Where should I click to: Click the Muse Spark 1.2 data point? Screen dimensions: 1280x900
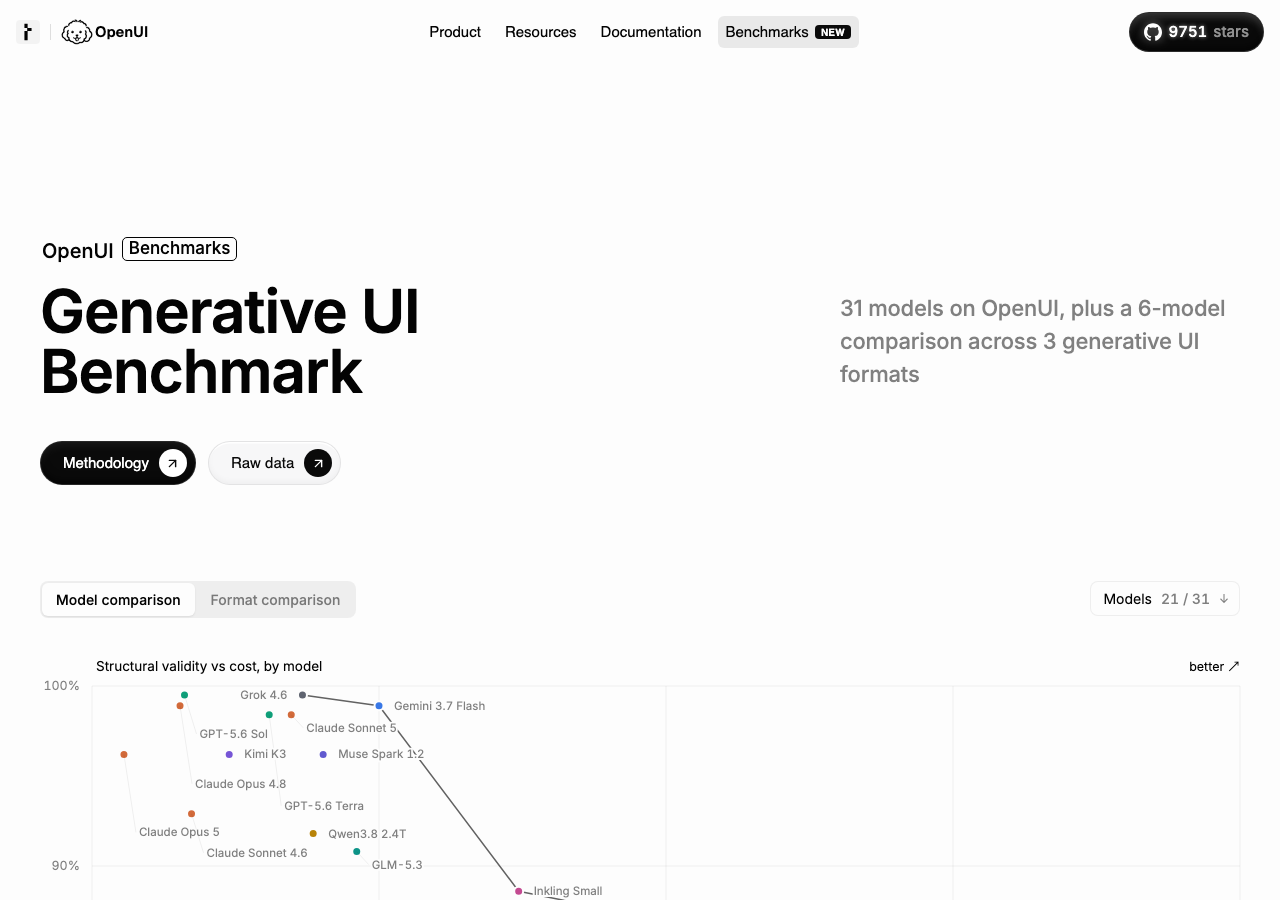tap(323, 754)
